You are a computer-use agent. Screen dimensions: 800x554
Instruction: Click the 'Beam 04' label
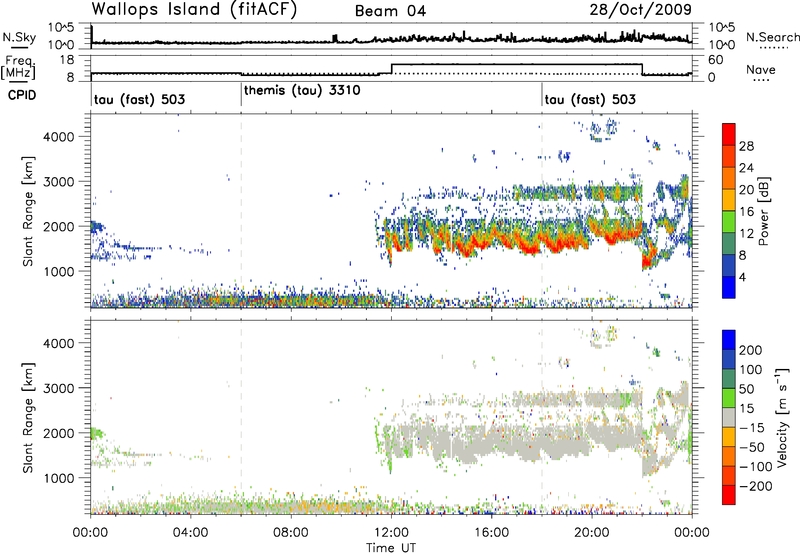pyautogui.click(x=390, y=11)
